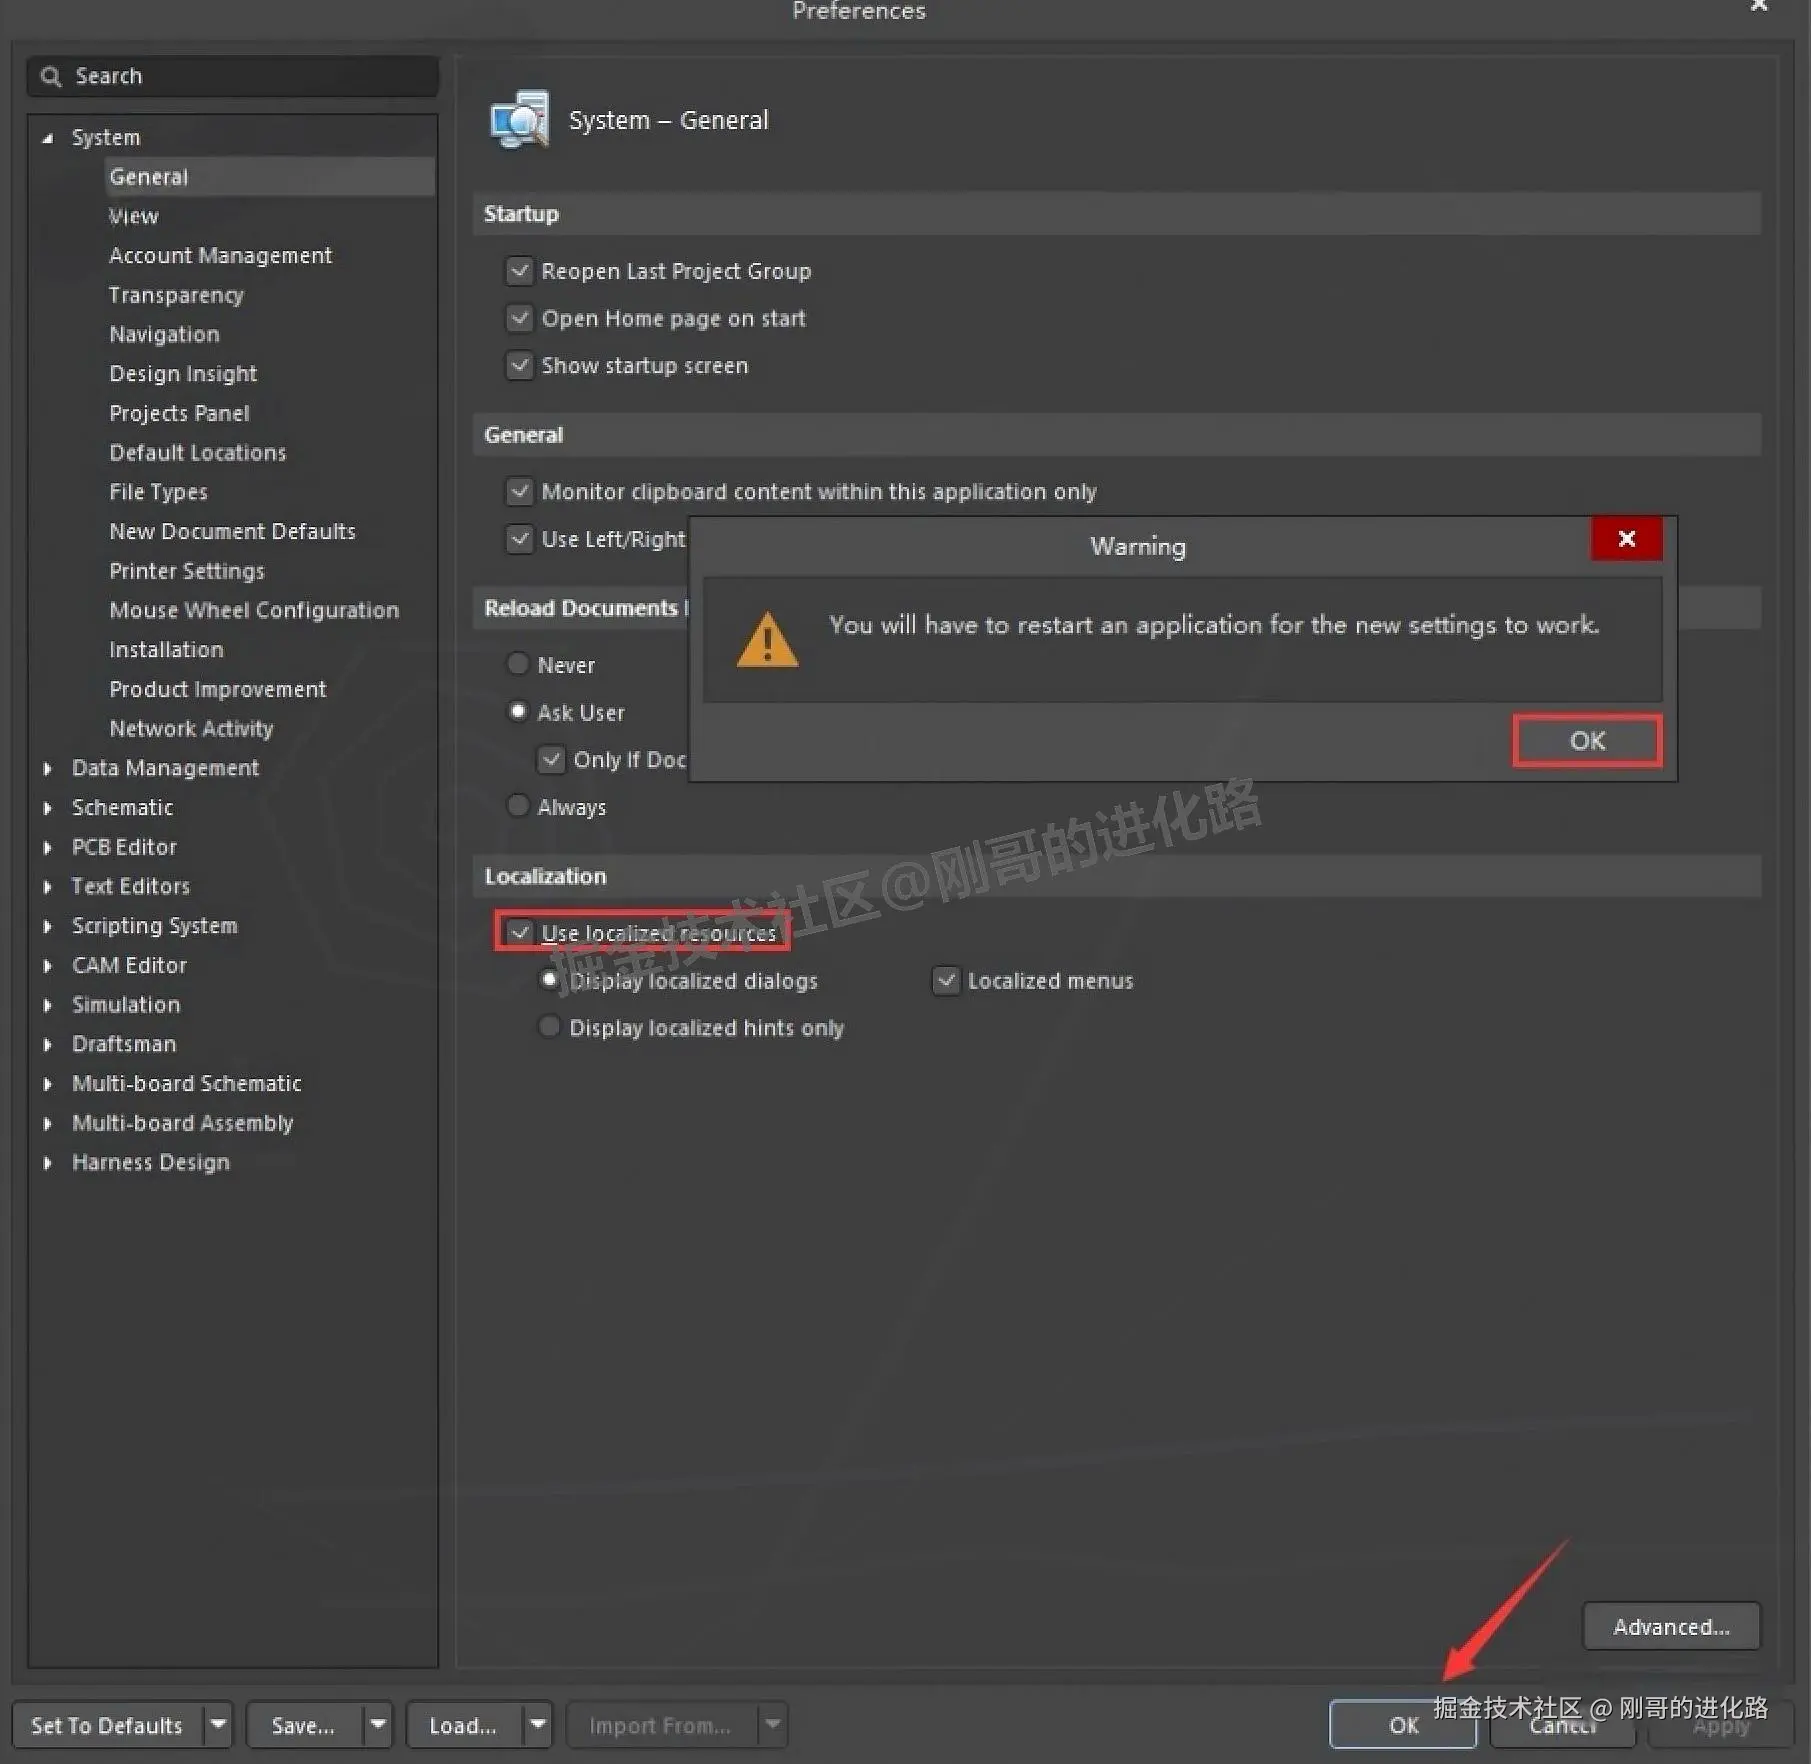Viewport: 1811px width, 1764px height.
Task: Select Mouse Wheel Configuration in tree
Action: 254,610
